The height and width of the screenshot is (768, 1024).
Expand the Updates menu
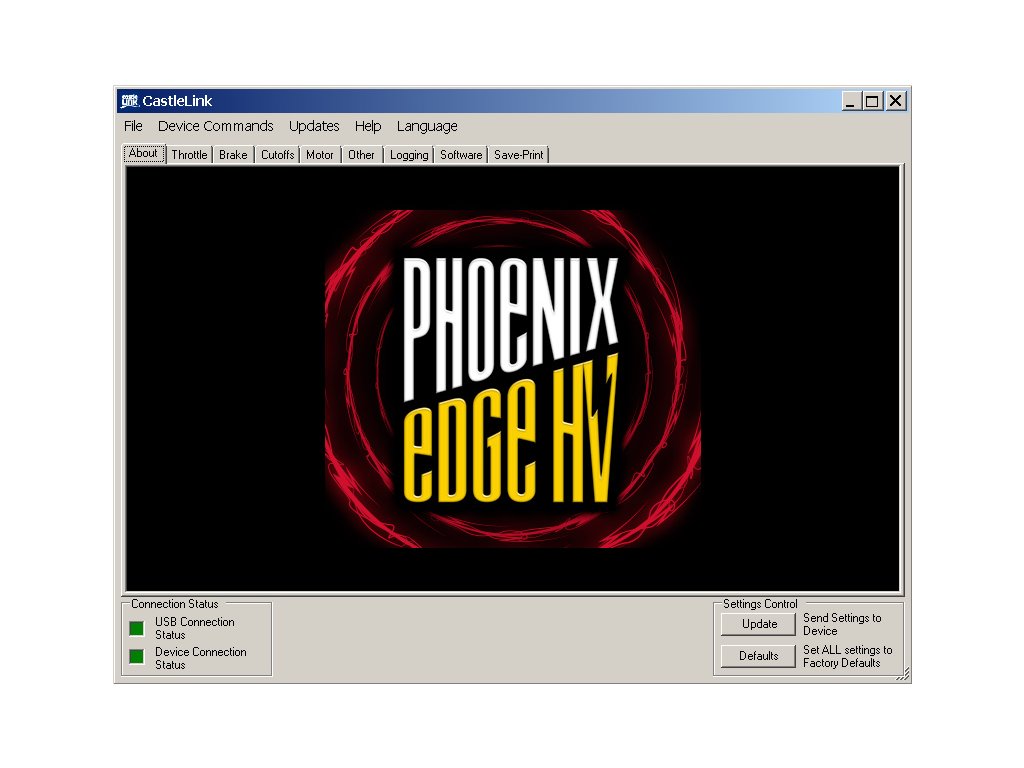[314, 126]
